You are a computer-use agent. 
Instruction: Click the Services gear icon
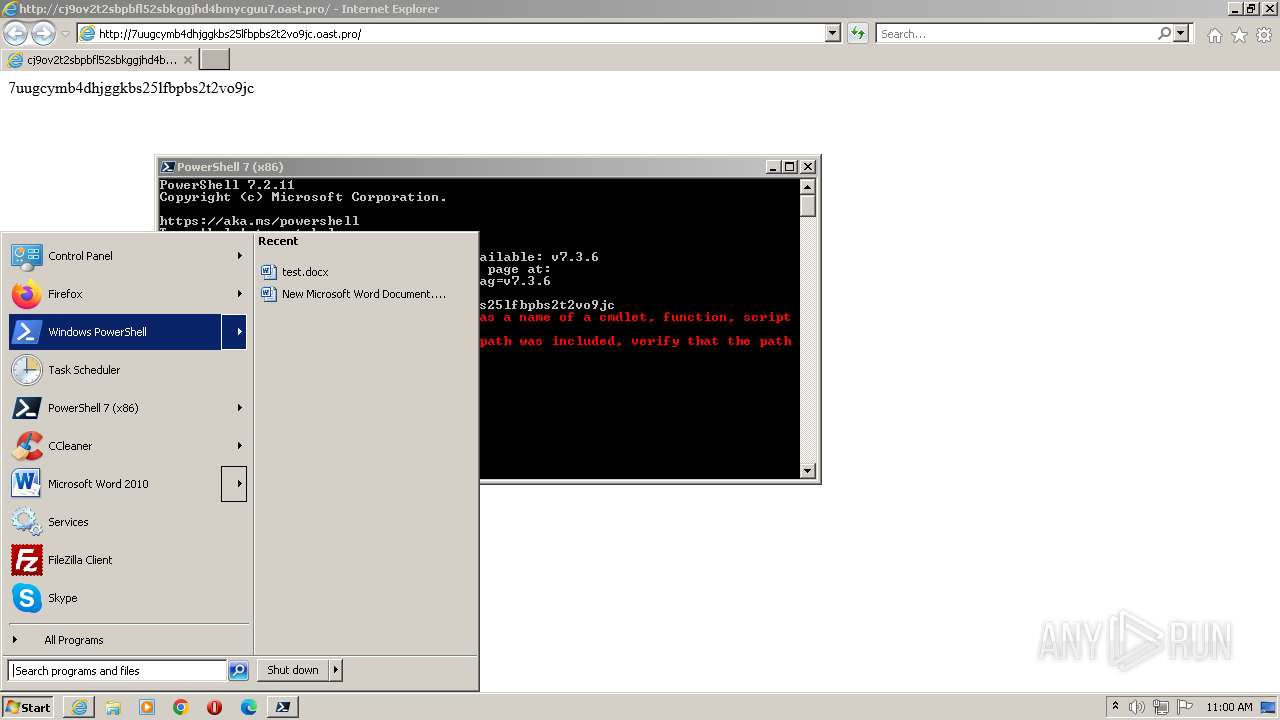pos(26,522)
